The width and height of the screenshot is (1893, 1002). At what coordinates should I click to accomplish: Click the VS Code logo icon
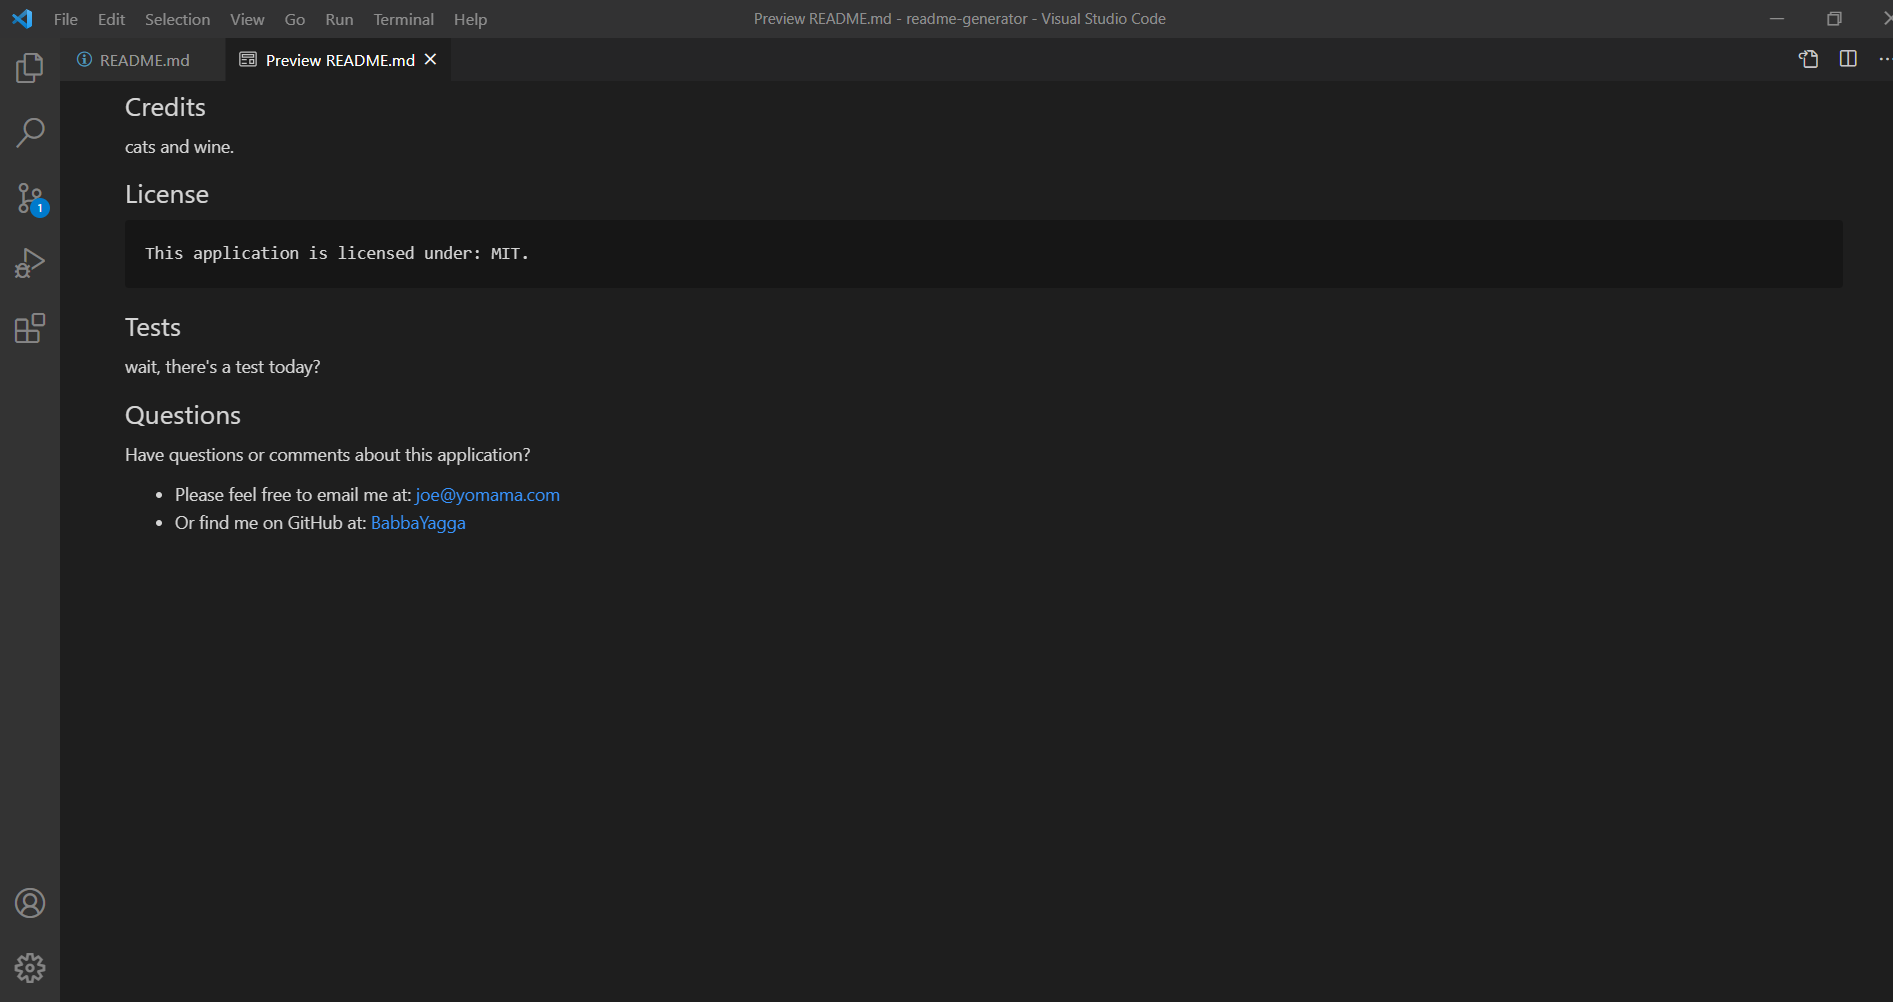[x=22, y=18]
